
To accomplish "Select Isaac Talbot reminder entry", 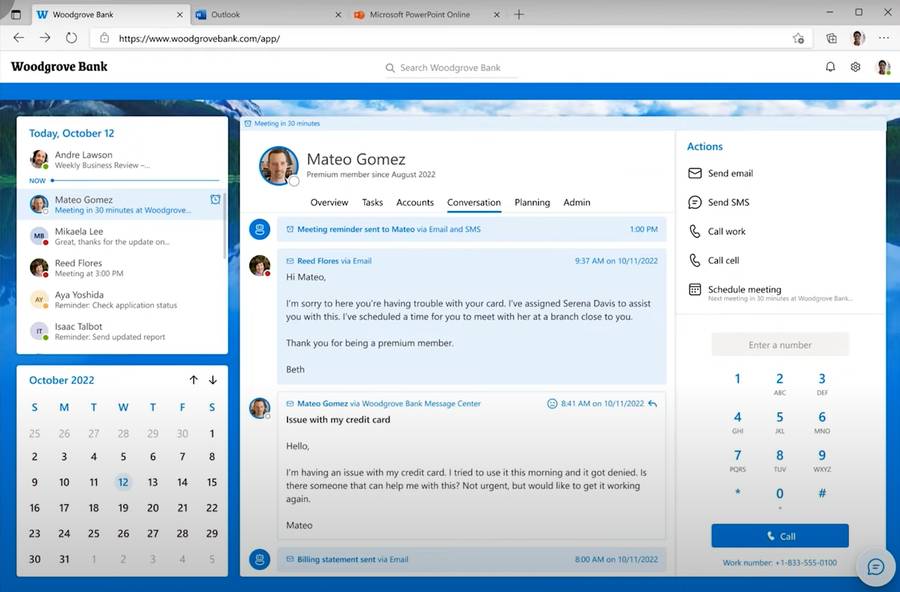I will (x=121, y=331).
